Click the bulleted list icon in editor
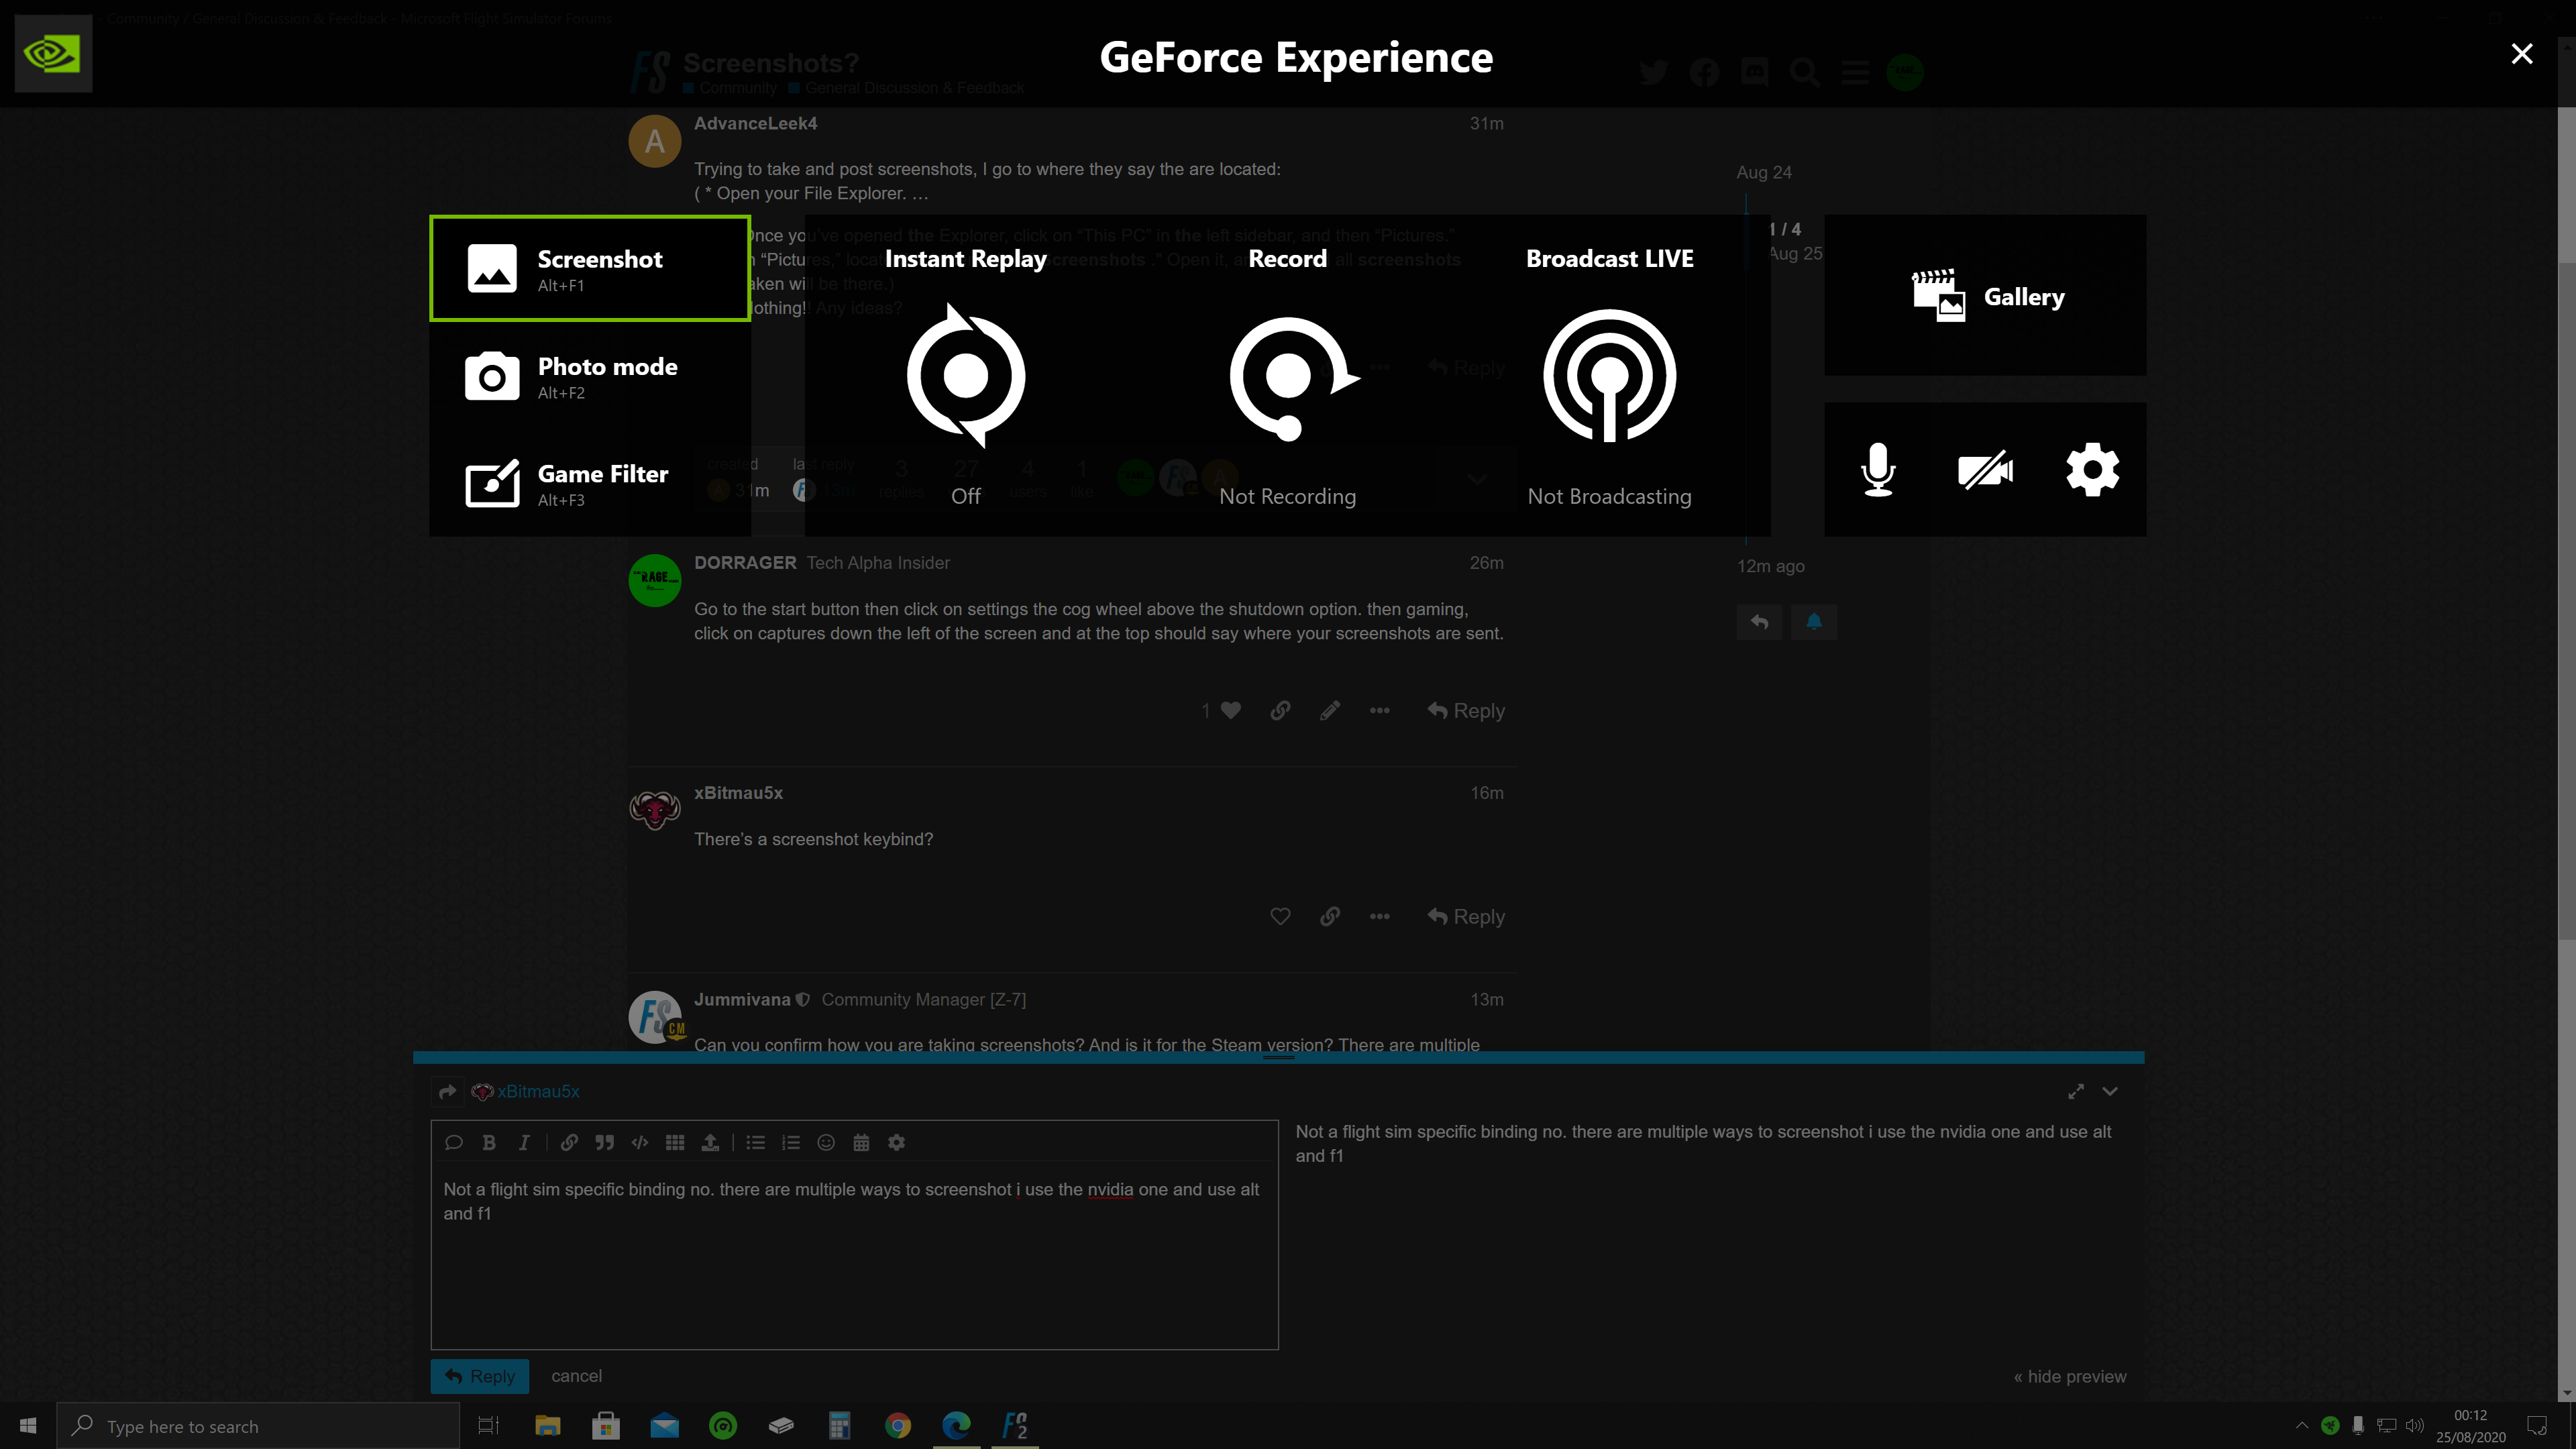 click(x=755, y=1142)
